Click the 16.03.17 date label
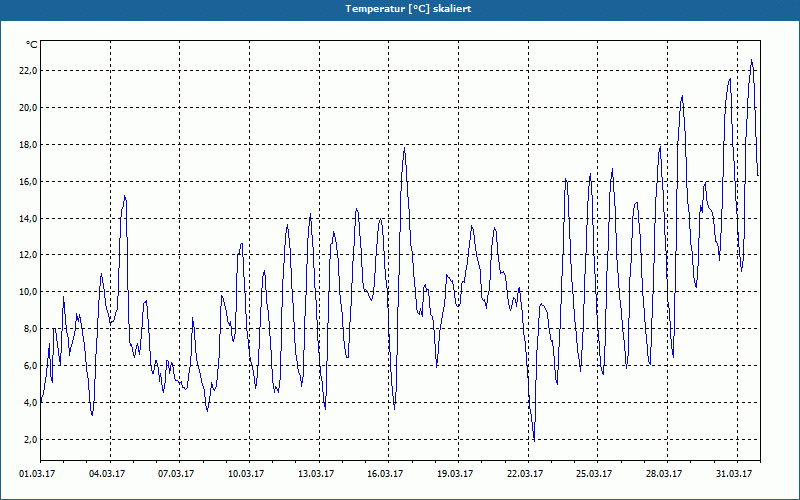800x500 pixels. pos(385,474)
